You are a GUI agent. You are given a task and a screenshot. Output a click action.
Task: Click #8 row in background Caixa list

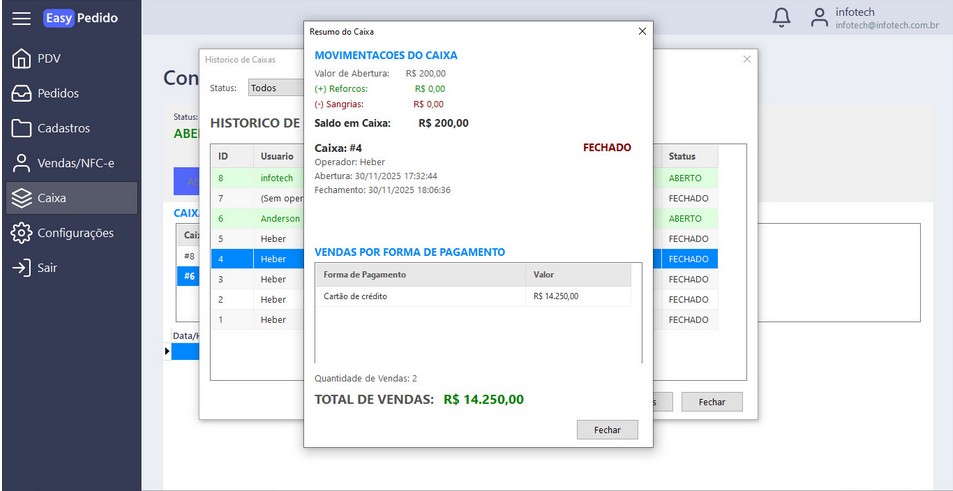click(x=189, y=256)
